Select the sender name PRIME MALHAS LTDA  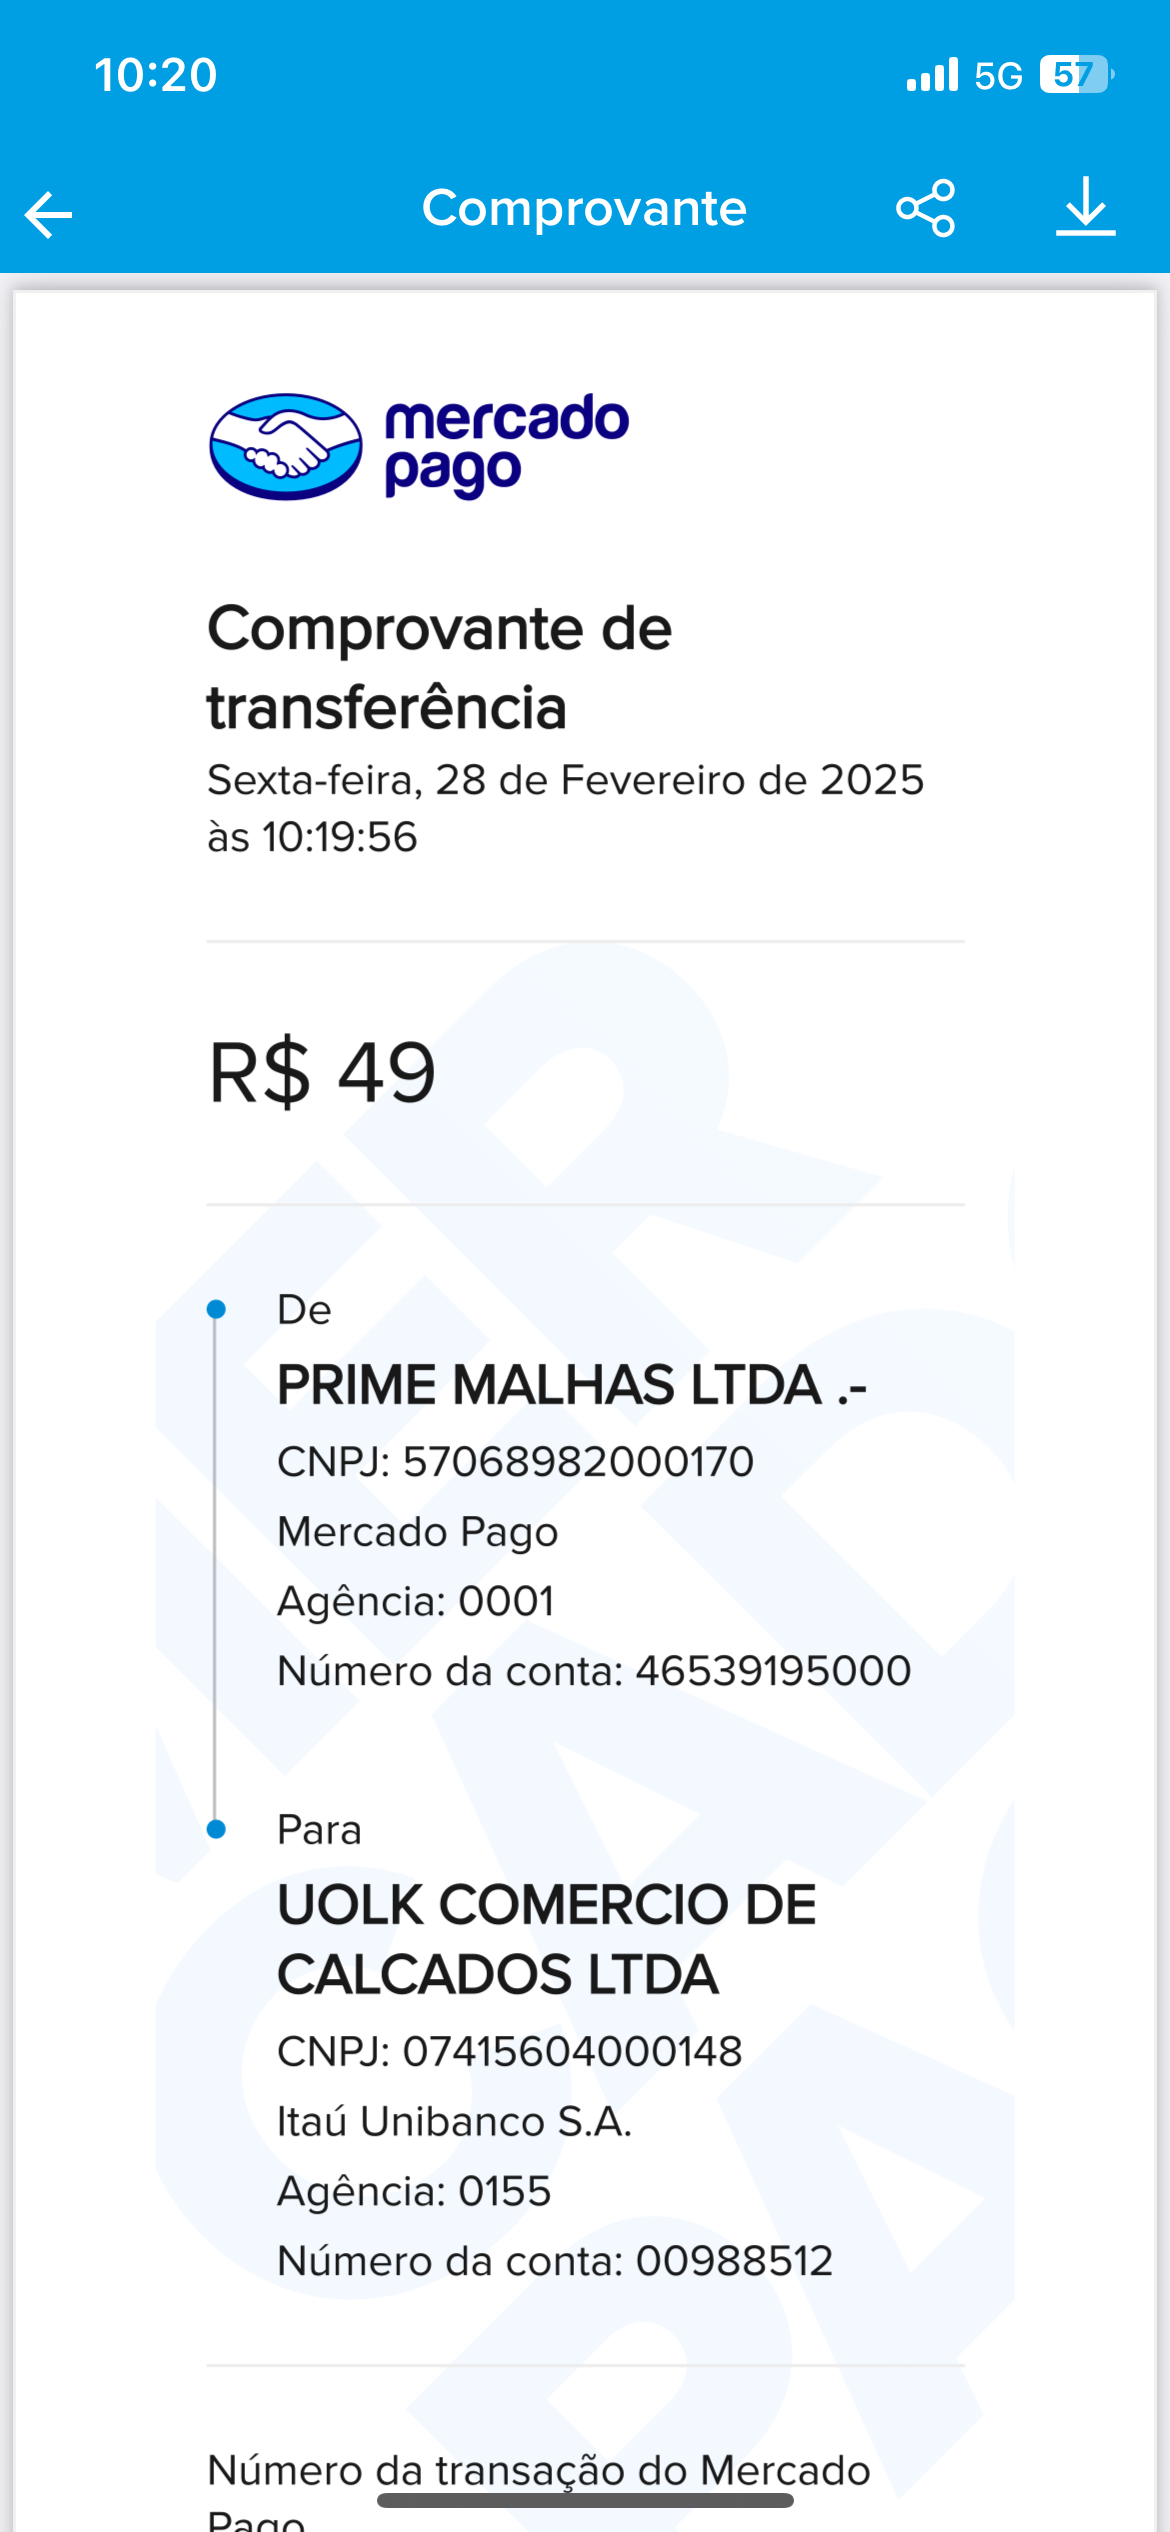tap(571, 1385)
